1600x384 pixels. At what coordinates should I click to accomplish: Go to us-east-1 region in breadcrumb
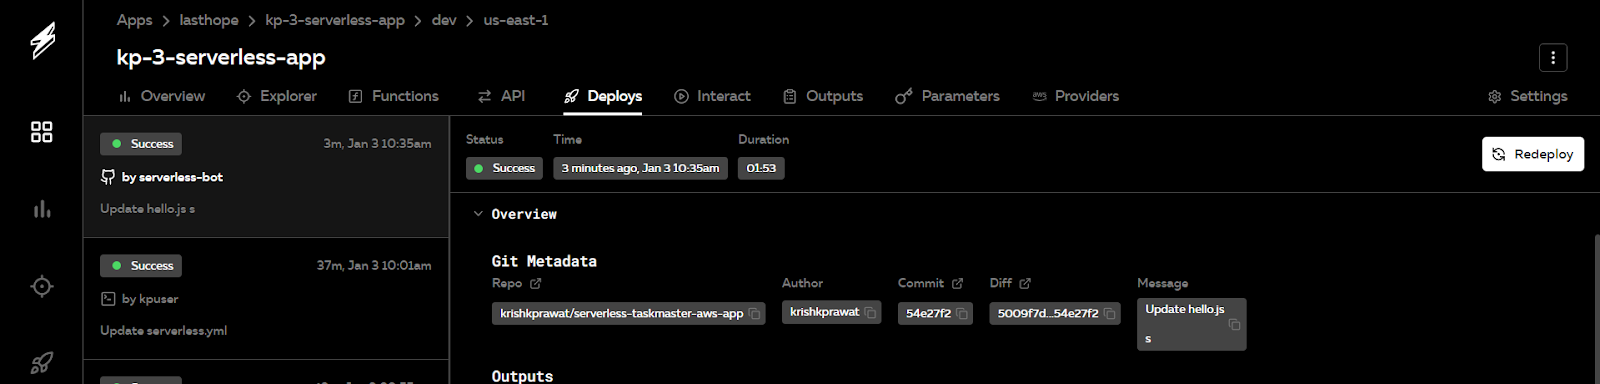tap(516, 20)
